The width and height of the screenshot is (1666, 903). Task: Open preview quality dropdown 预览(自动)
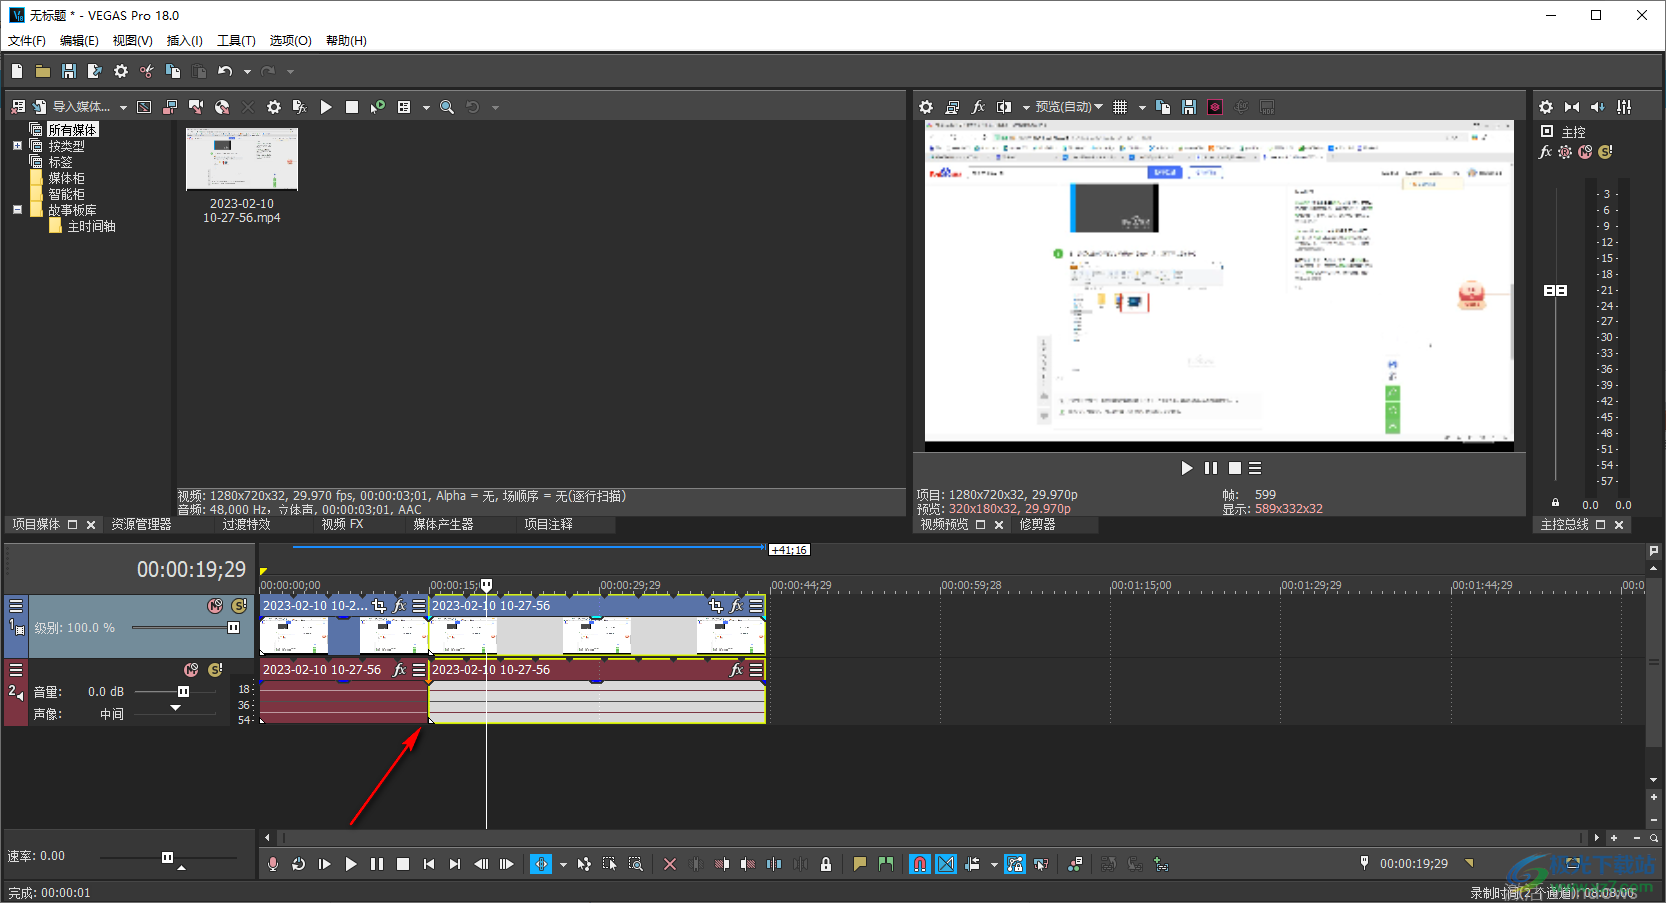pyautogui.click(x=1069, y=107)
